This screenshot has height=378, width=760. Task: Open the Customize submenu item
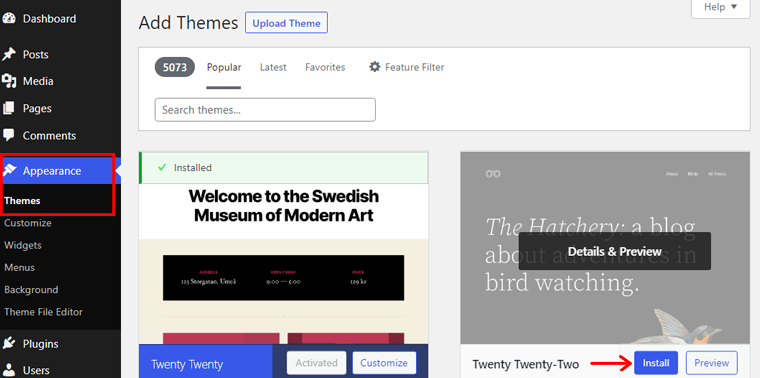(x=28, y=223)
